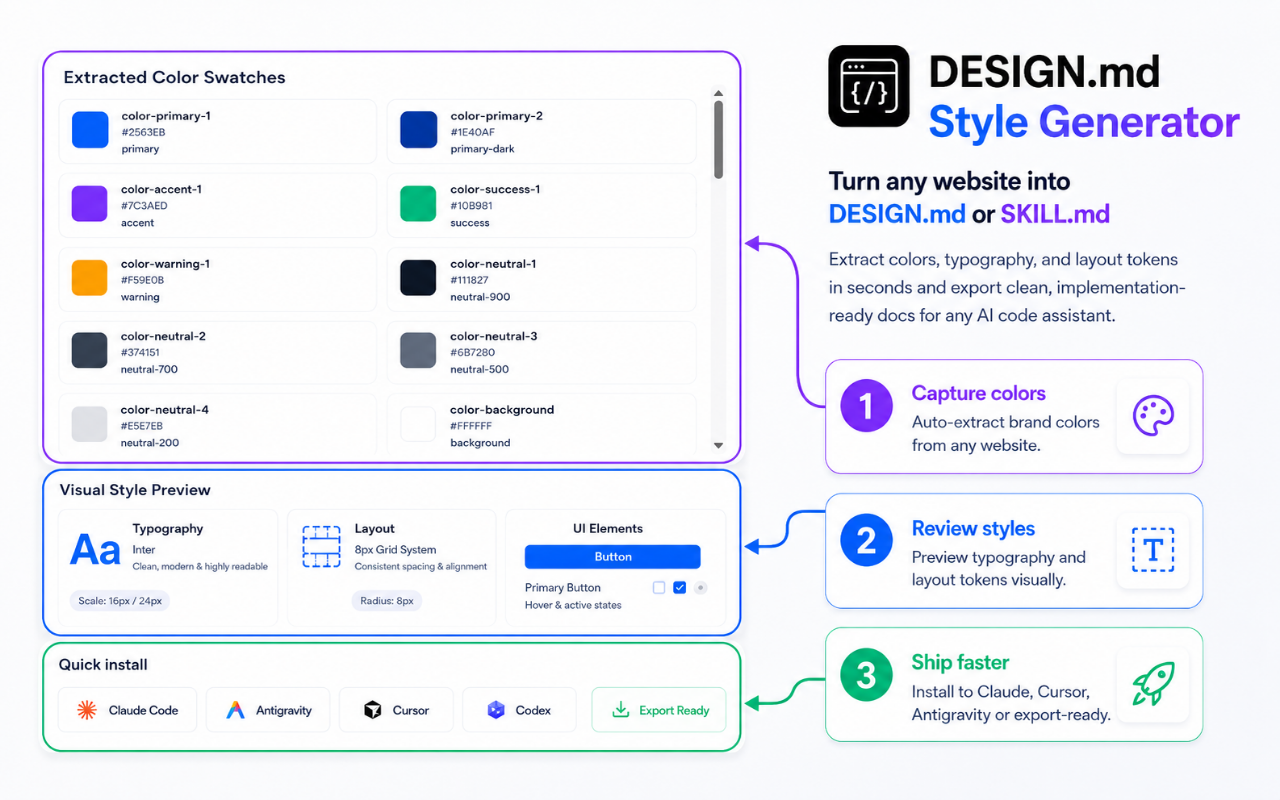Click the Claude Code starburst icon
The image size is (1280, 800).
coord(87,710)
